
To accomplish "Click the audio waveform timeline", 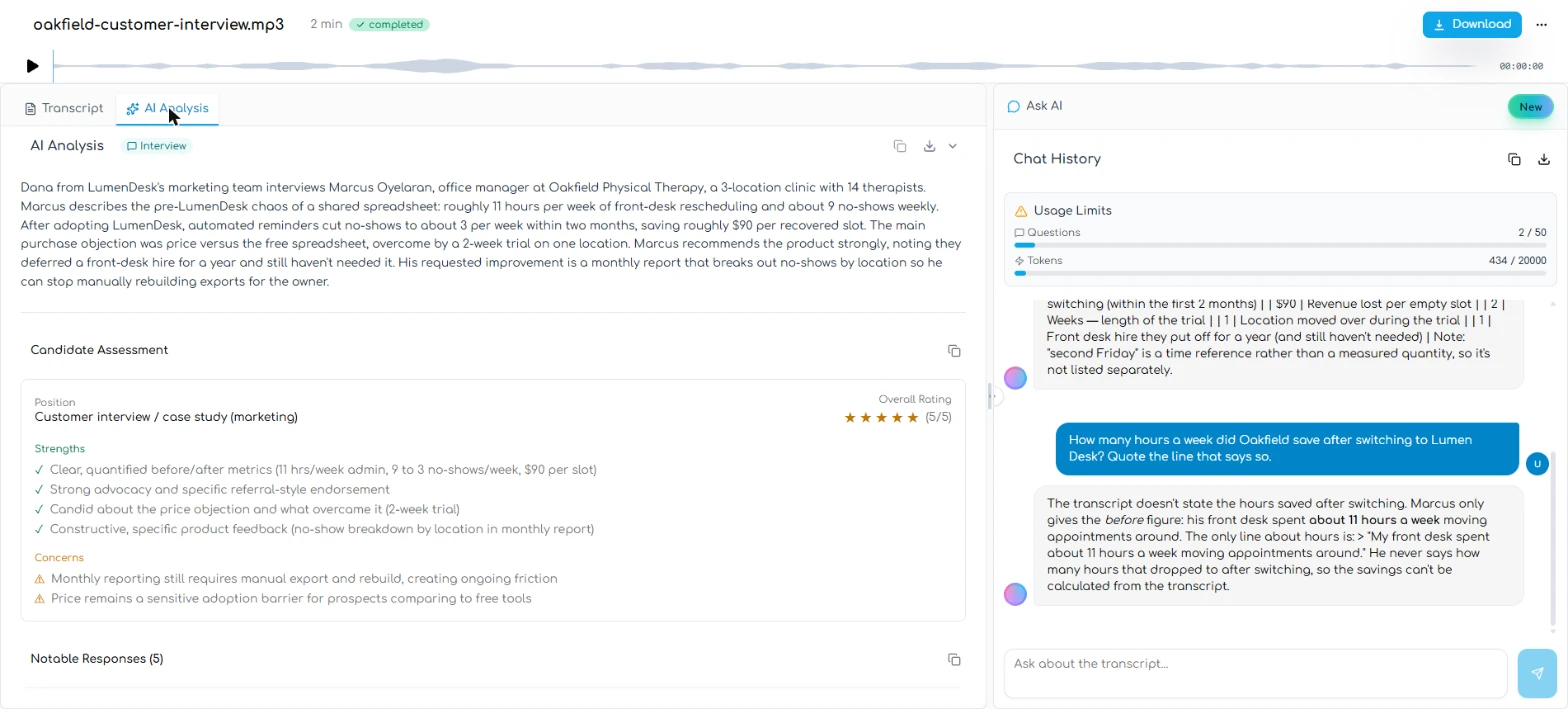I will 765,66.
